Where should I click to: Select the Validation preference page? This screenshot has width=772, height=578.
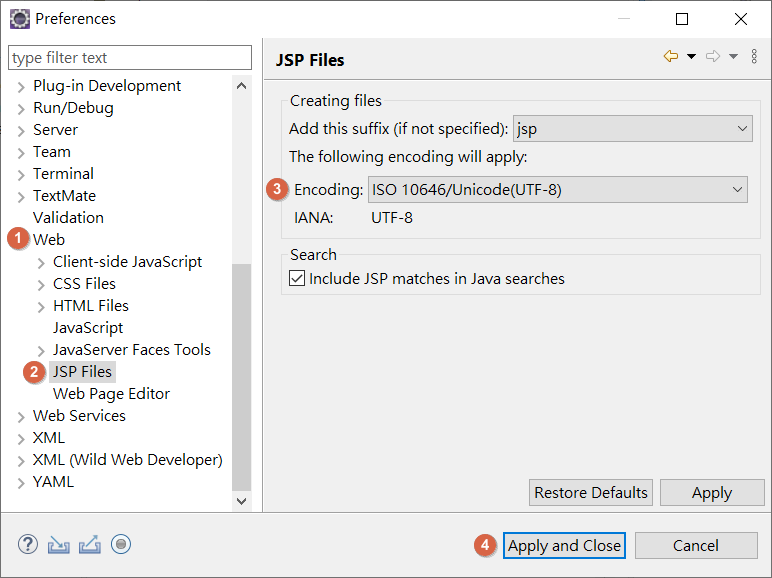(68, 218)
